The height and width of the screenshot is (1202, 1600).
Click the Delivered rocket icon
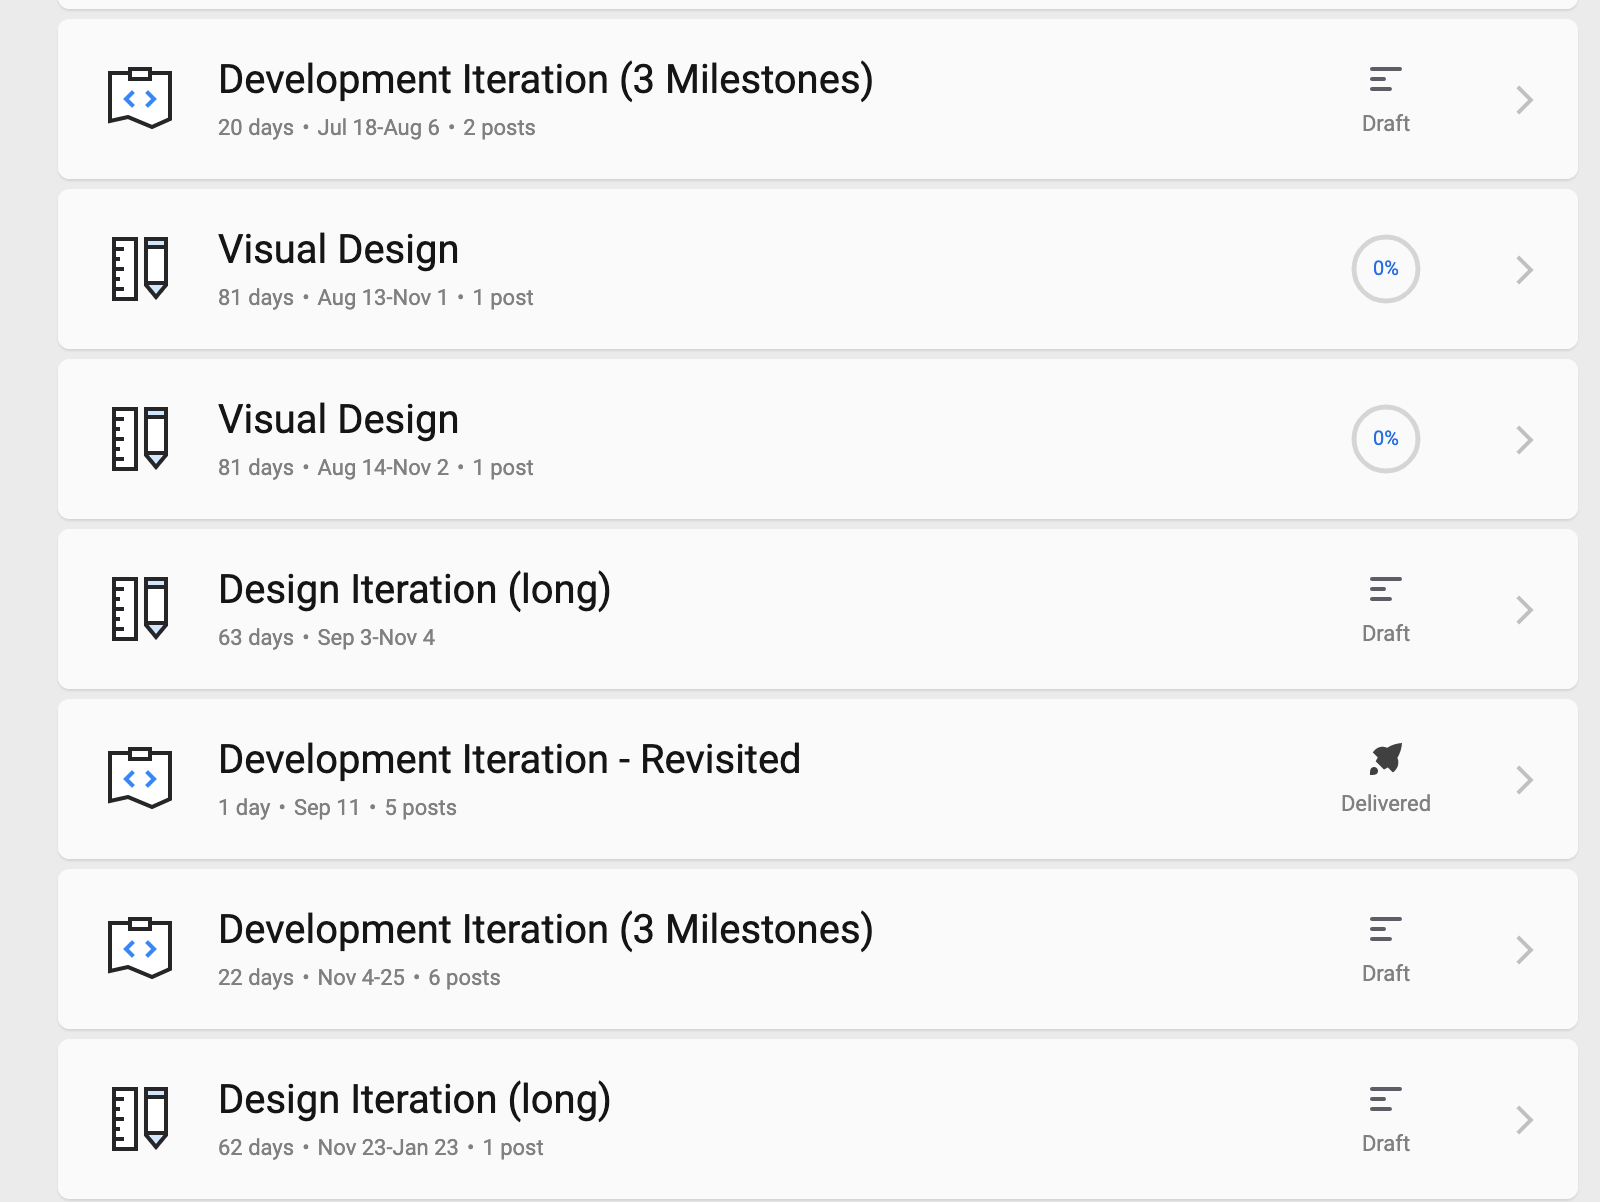1386,759
